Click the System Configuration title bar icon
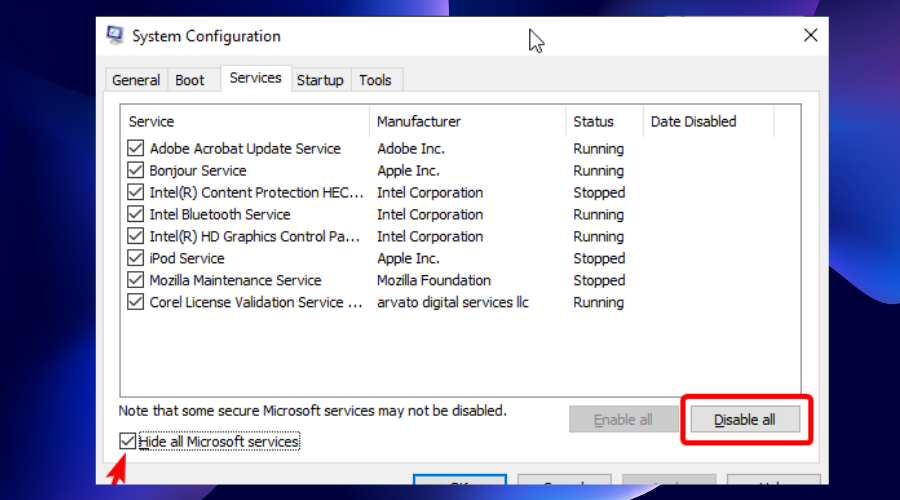This screenshot has width=900, height=500. coord(115,35)
